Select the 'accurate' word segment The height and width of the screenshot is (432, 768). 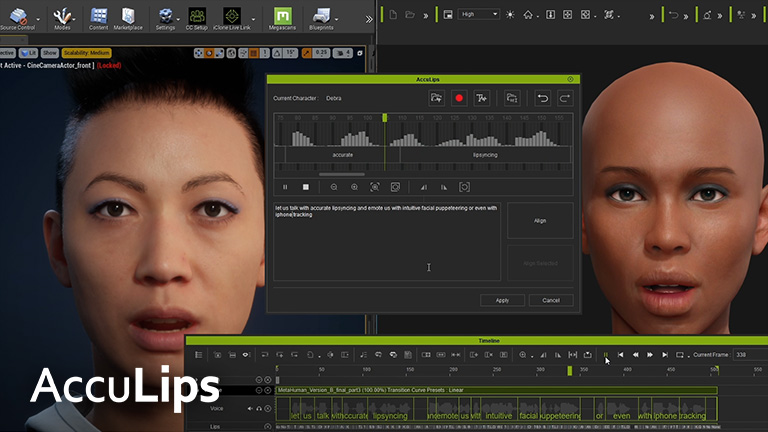342,155
